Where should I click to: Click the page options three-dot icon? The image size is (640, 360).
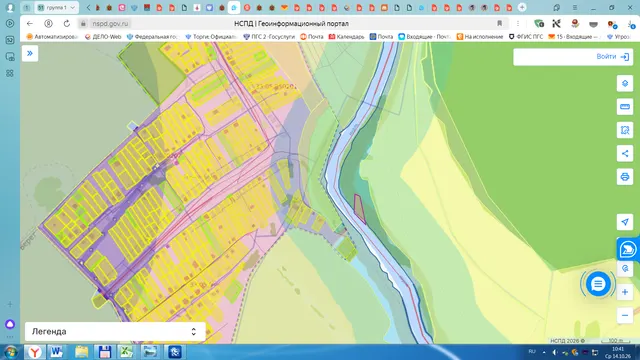(518, 24)
